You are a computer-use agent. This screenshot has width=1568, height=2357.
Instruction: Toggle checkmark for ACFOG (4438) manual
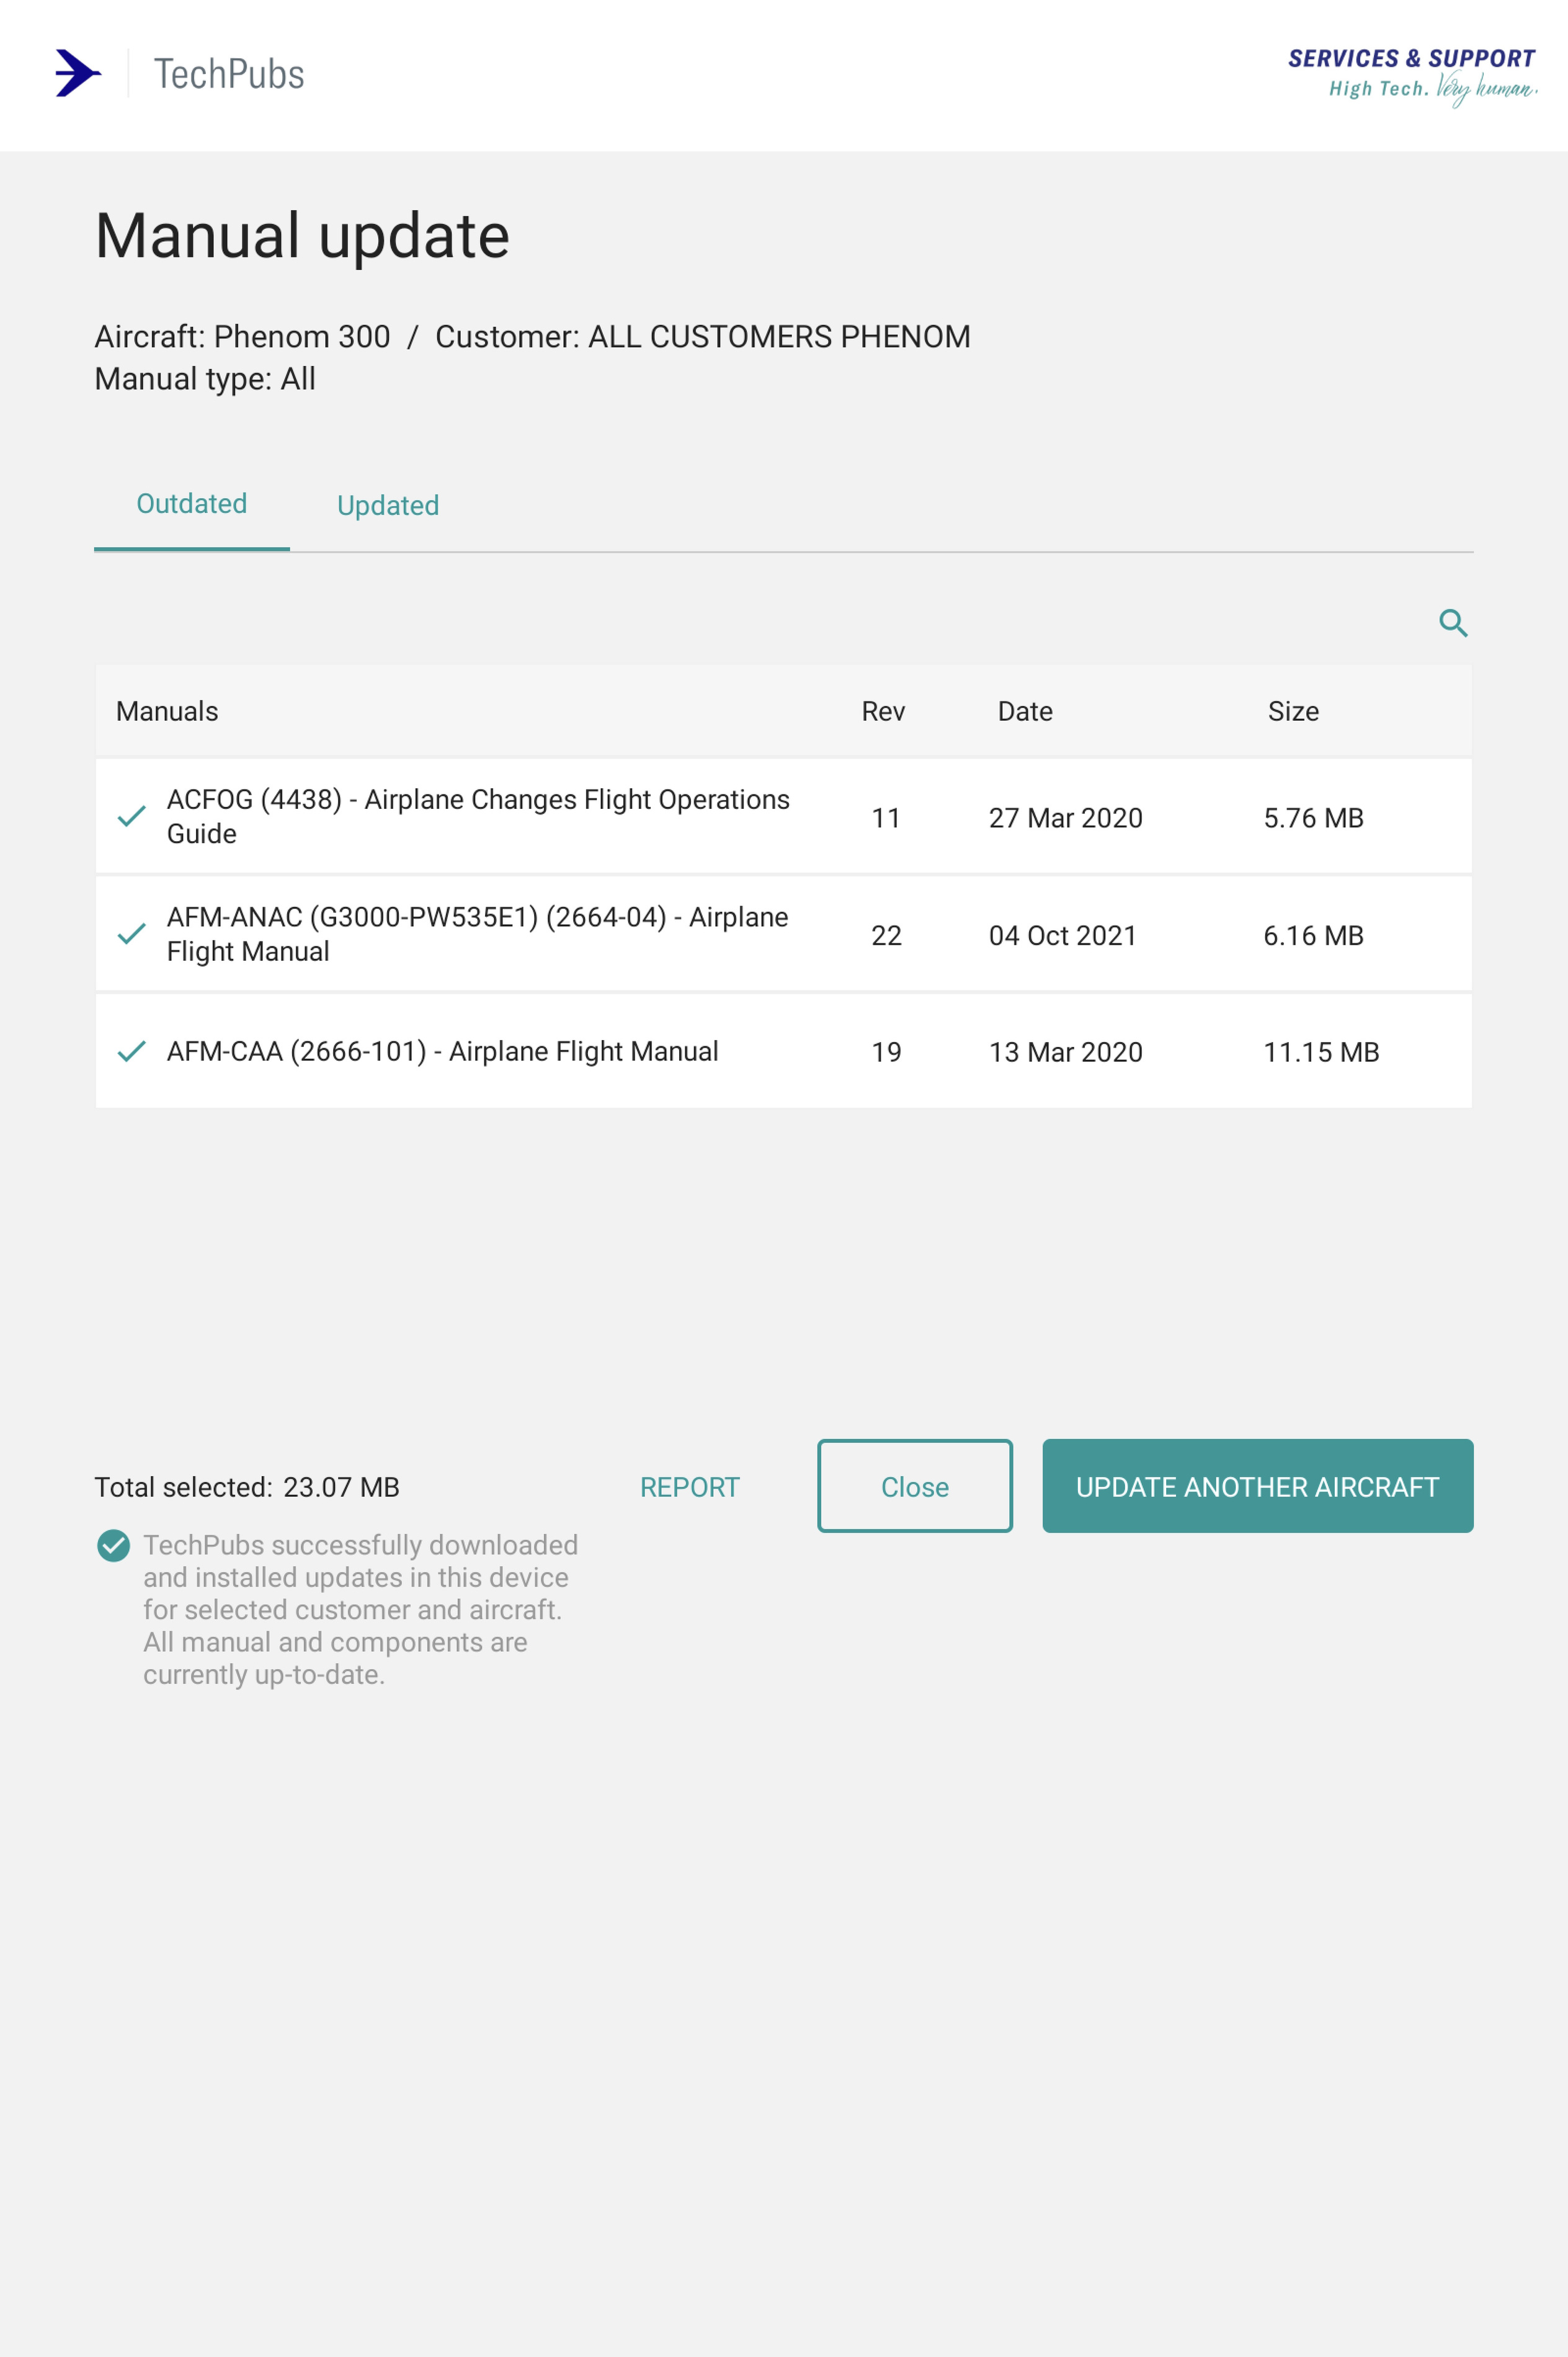pyautogui.click(x=132, y=817)
